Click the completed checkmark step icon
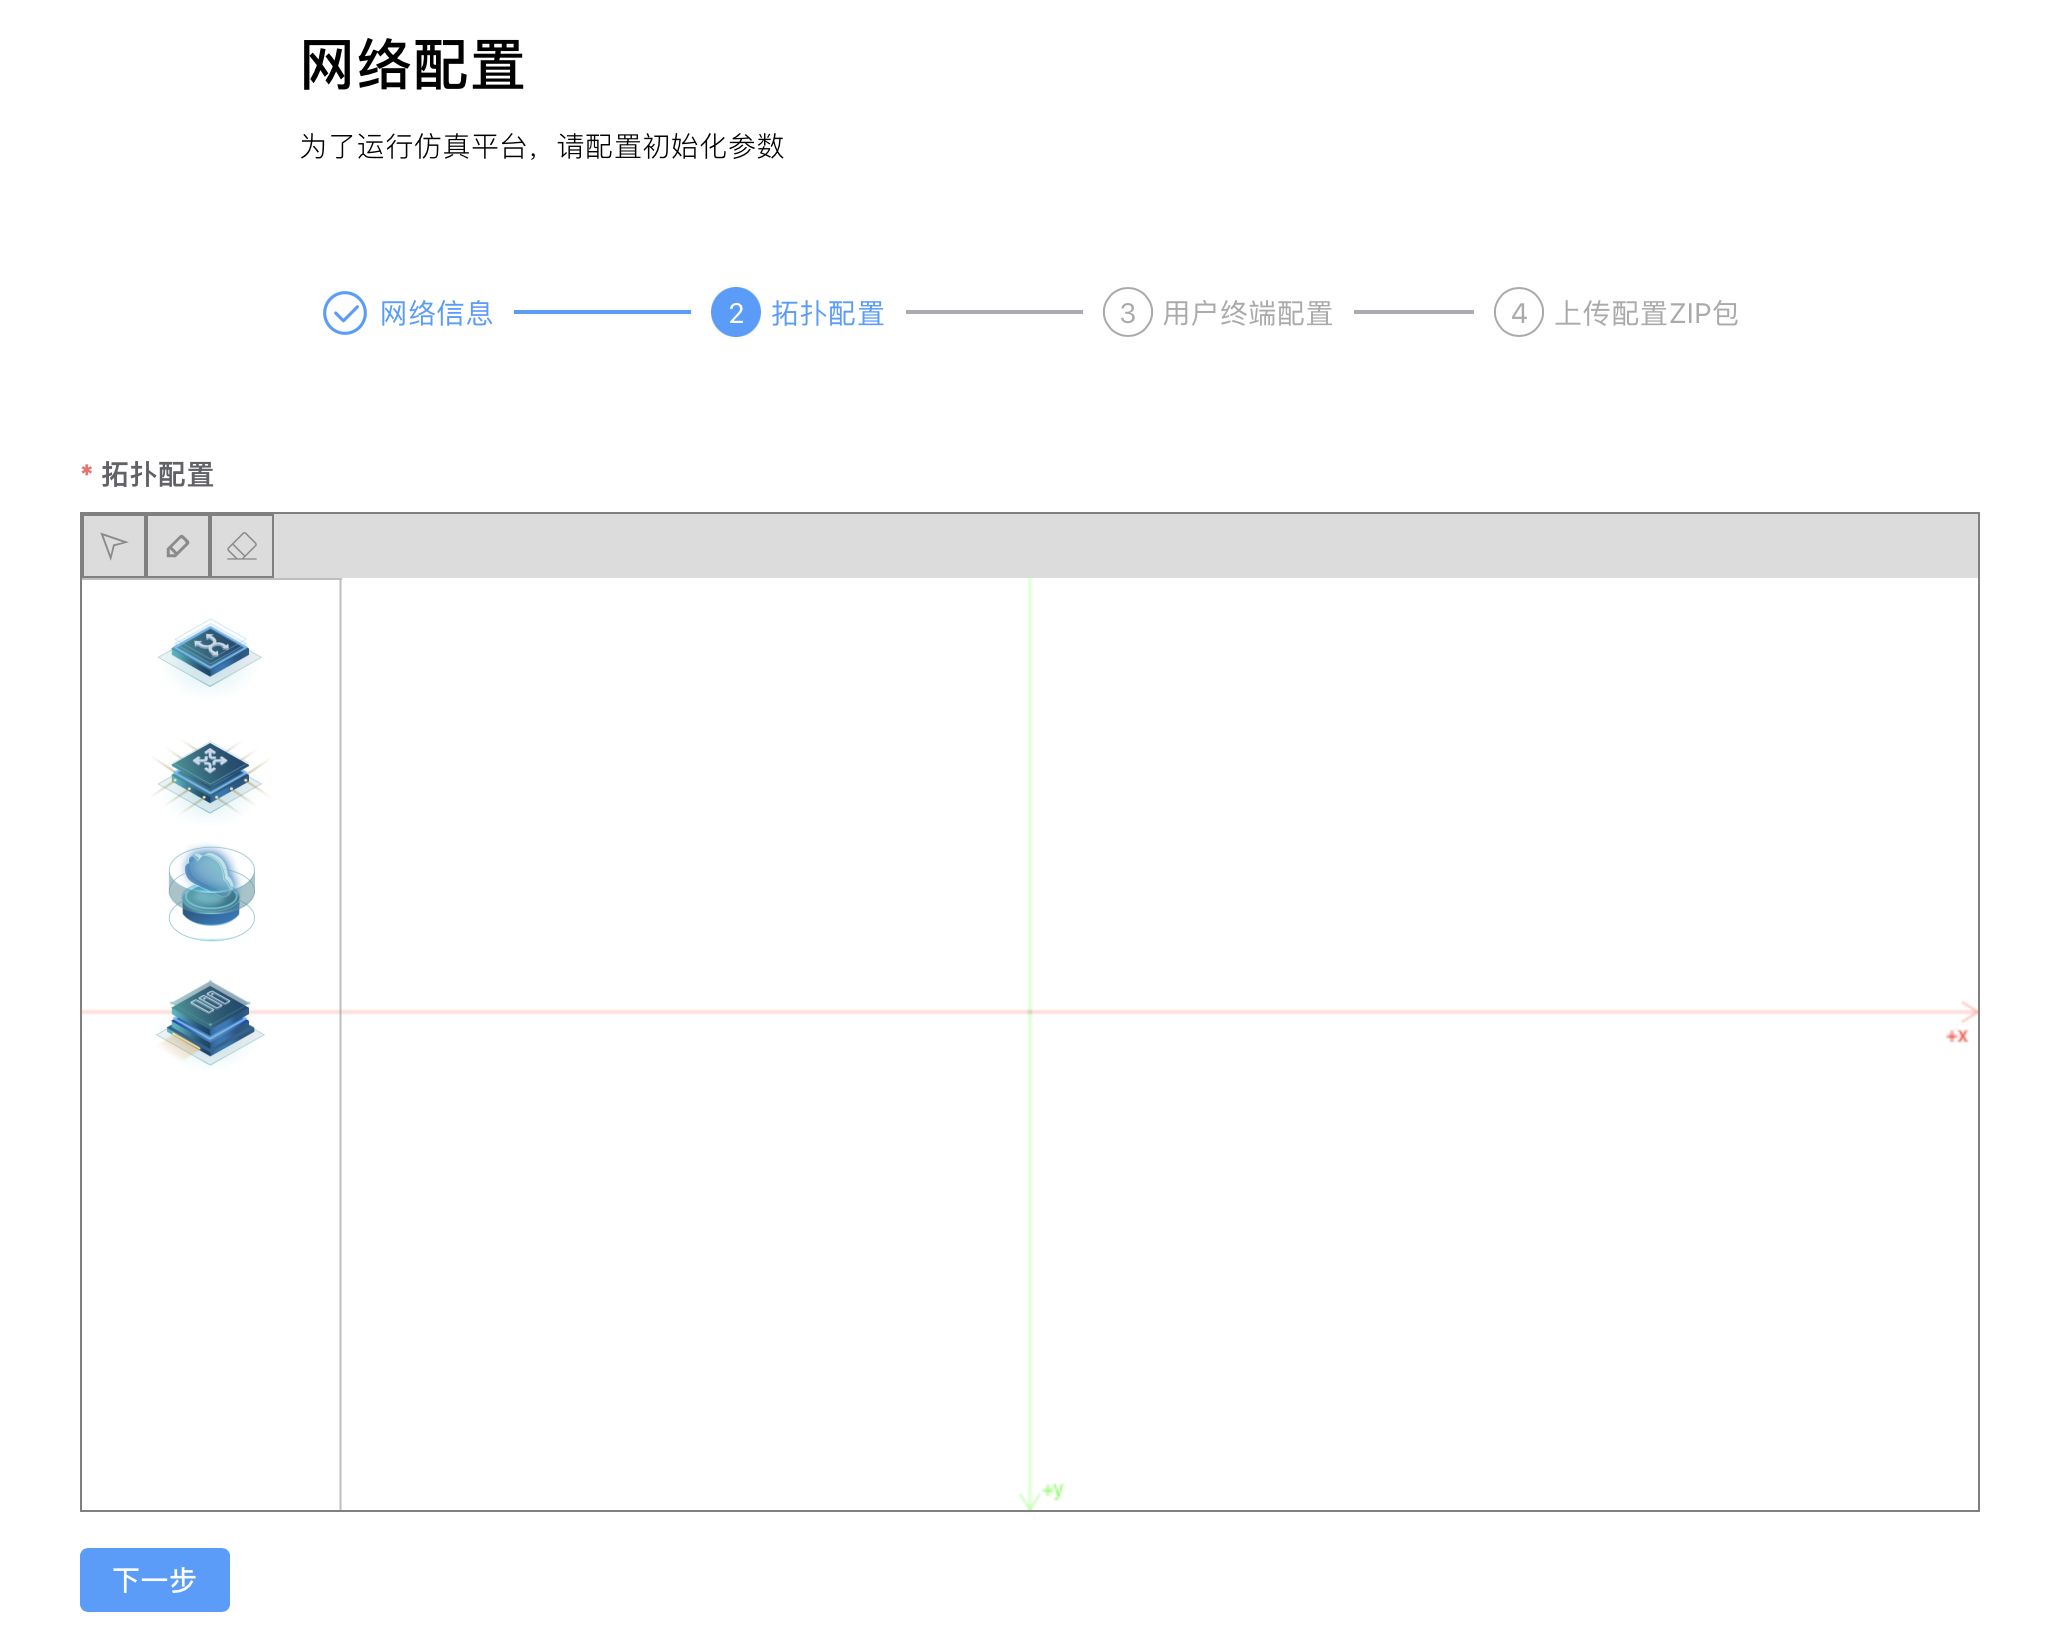This screenshot has height=1648, width=2062. (344, 313)
